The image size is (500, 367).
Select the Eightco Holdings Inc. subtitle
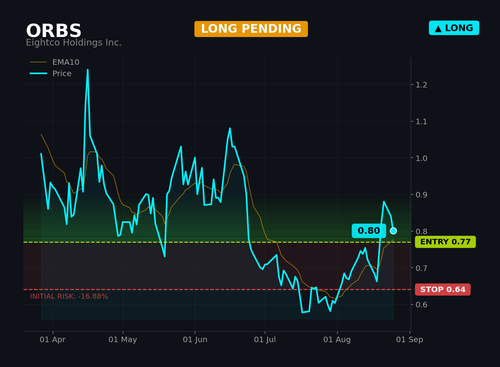(74, 43)
